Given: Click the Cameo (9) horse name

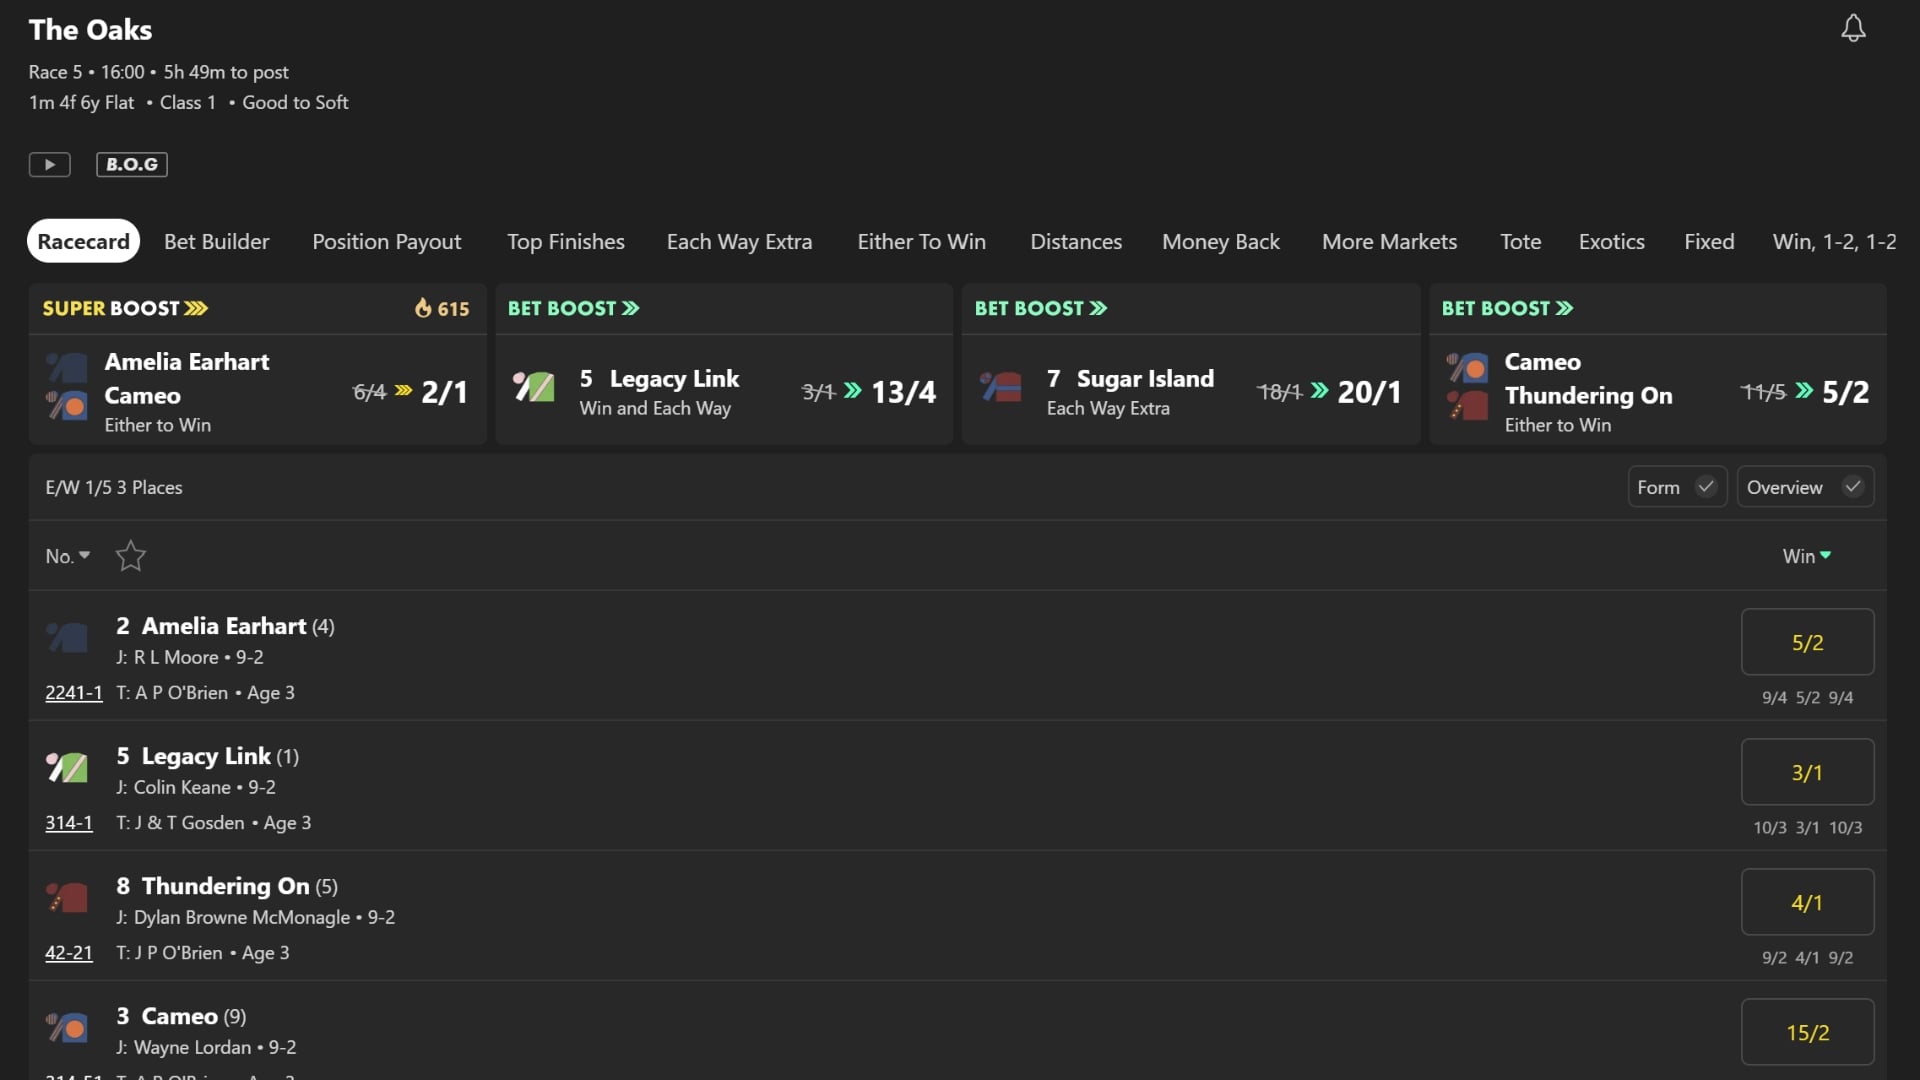Looking at the screenshot, I should coord(181,1016).
